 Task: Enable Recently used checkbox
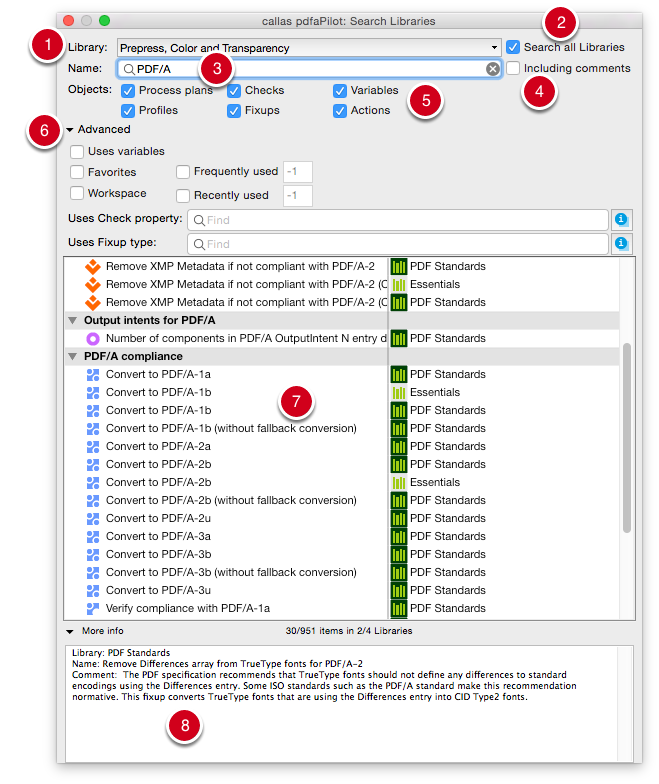(x=182, y=196)
